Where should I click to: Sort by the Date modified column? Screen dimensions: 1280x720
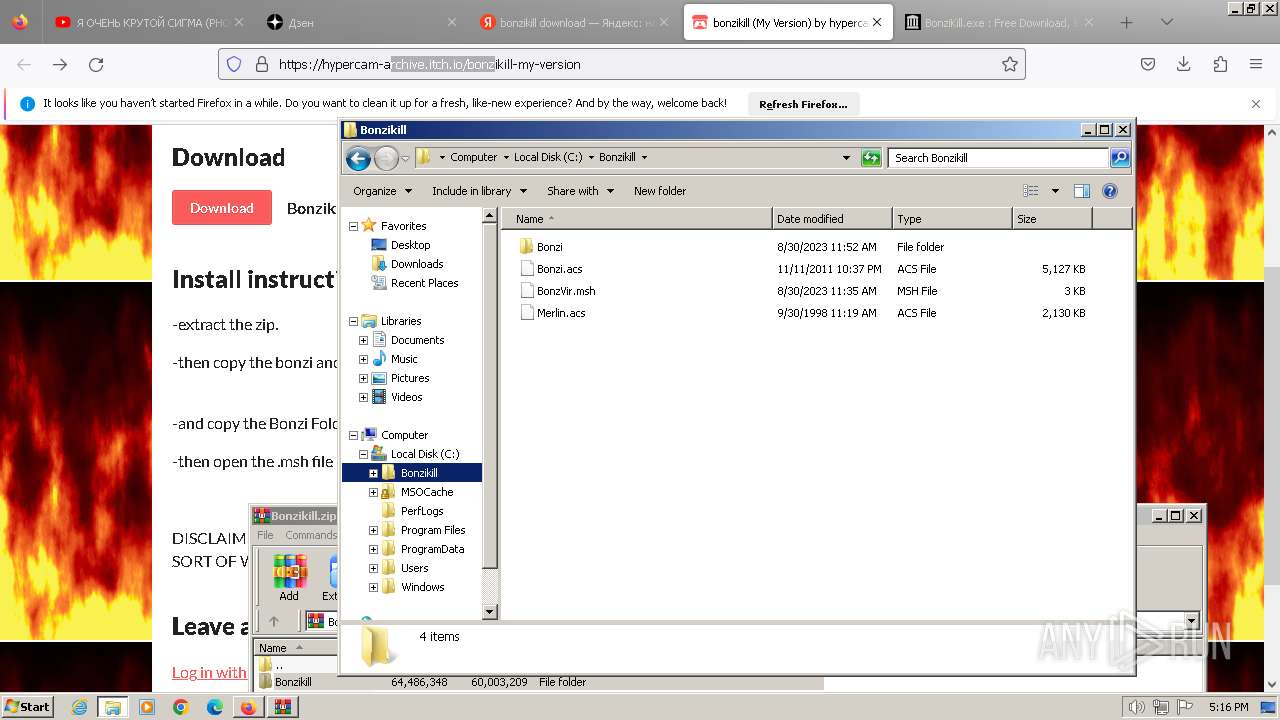tap(832, 219)
